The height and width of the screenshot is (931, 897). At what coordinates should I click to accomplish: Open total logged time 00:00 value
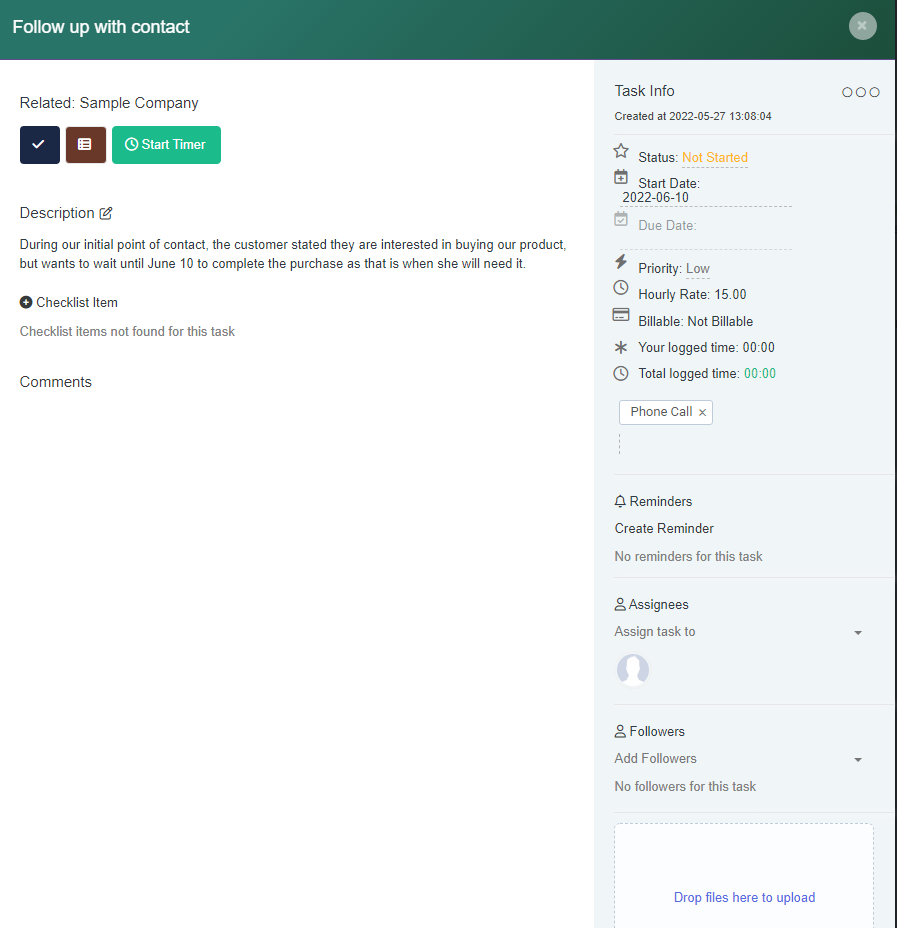point(759,374)
